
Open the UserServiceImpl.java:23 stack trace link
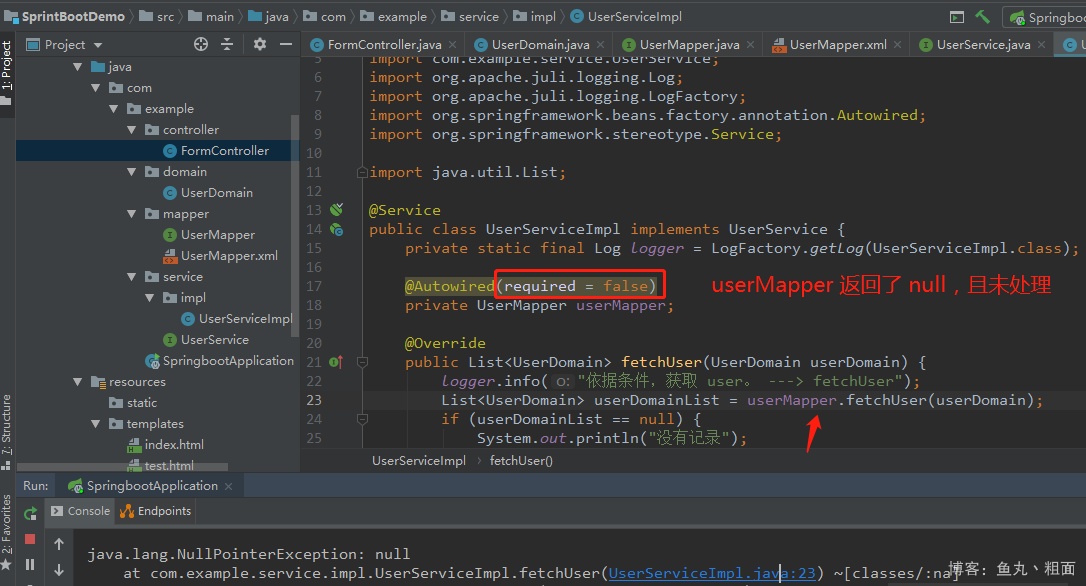pyautogui.click(x=711, y=573)
